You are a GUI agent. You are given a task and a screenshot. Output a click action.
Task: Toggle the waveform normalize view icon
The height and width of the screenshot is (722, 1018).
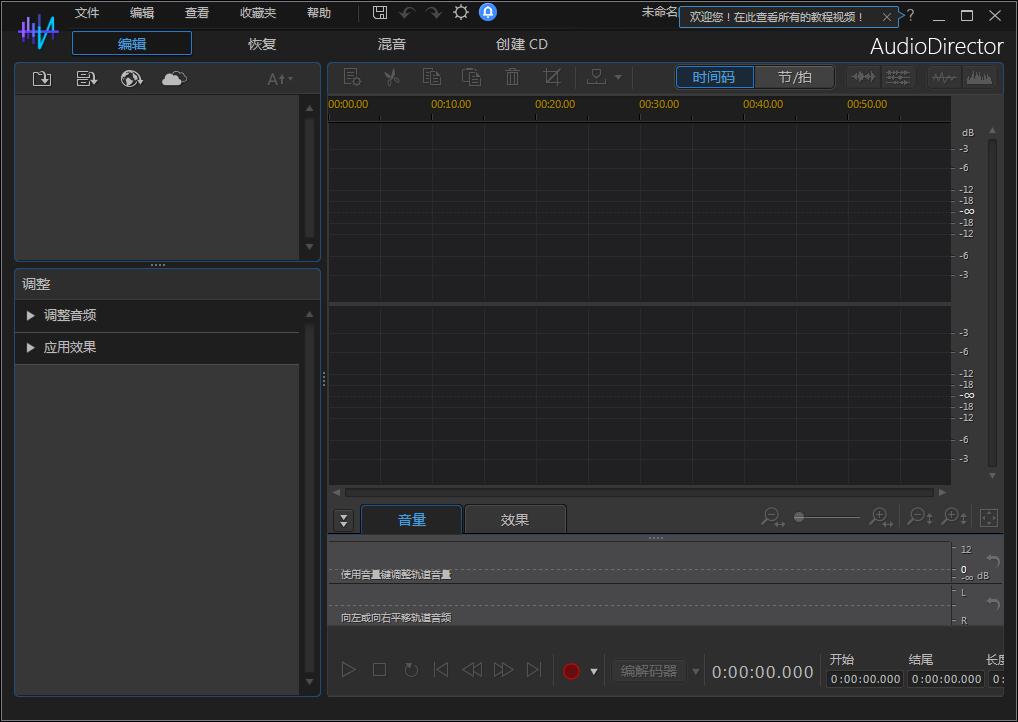coord(863,77)
